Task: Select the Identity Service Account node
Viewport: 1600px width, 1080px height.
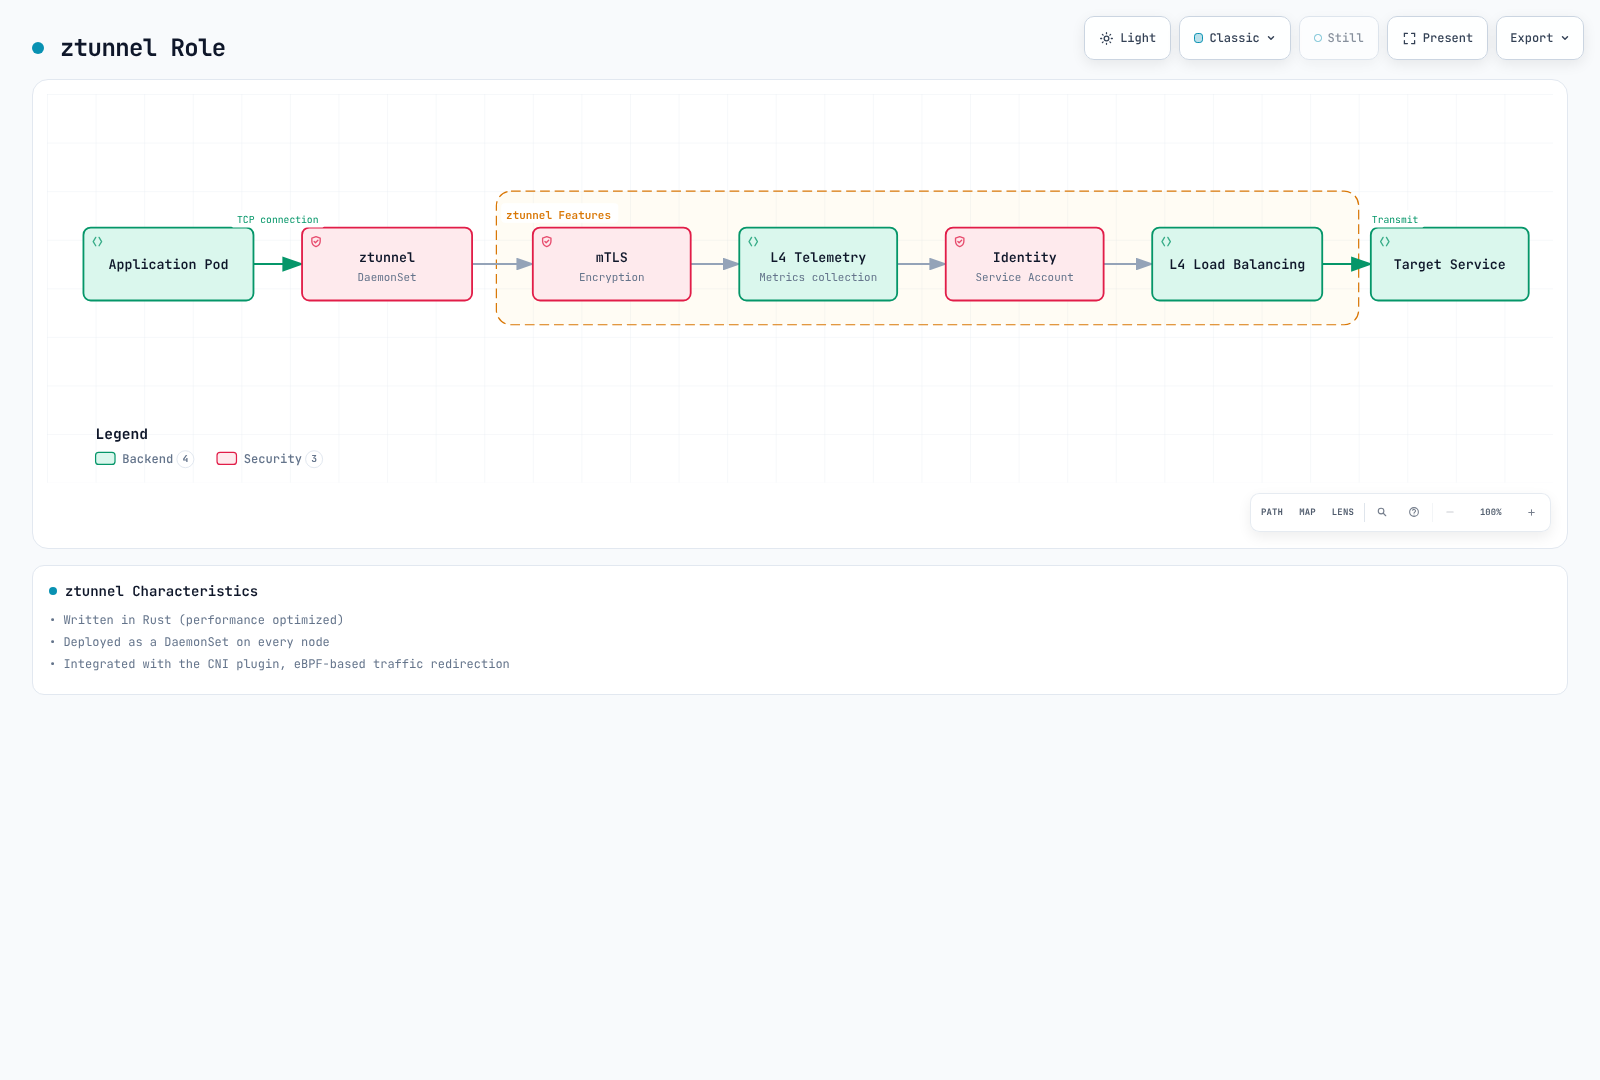Action: [x=1025, y=264]
